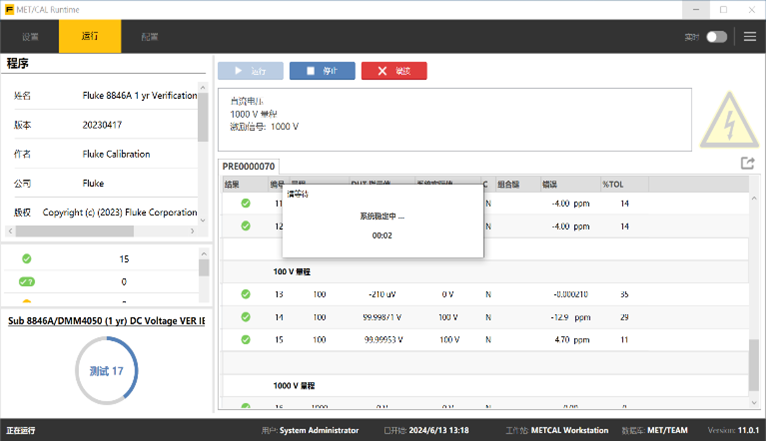The height and width of the screenshot is (441, 766).
Task: Open the Sub 8846A/DMM4050 DC Voltage link
Action: tap(106, 321)
